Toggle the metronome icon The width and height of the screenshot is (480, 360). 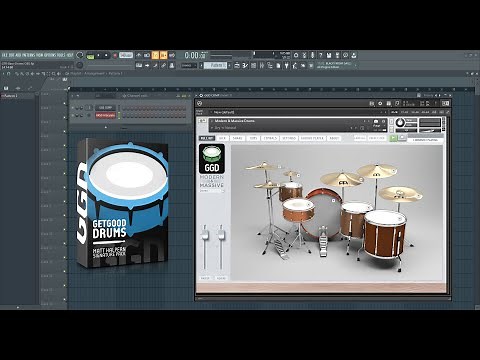[x=139, y=55]
